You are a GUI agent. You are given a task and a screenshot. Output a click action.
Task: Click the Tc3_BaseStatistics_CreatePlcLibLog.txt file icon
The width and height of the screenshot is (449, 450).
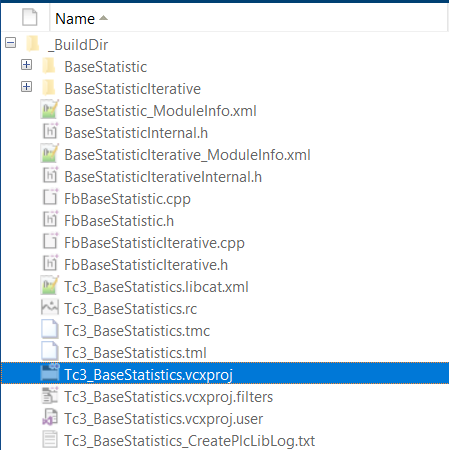50,439
